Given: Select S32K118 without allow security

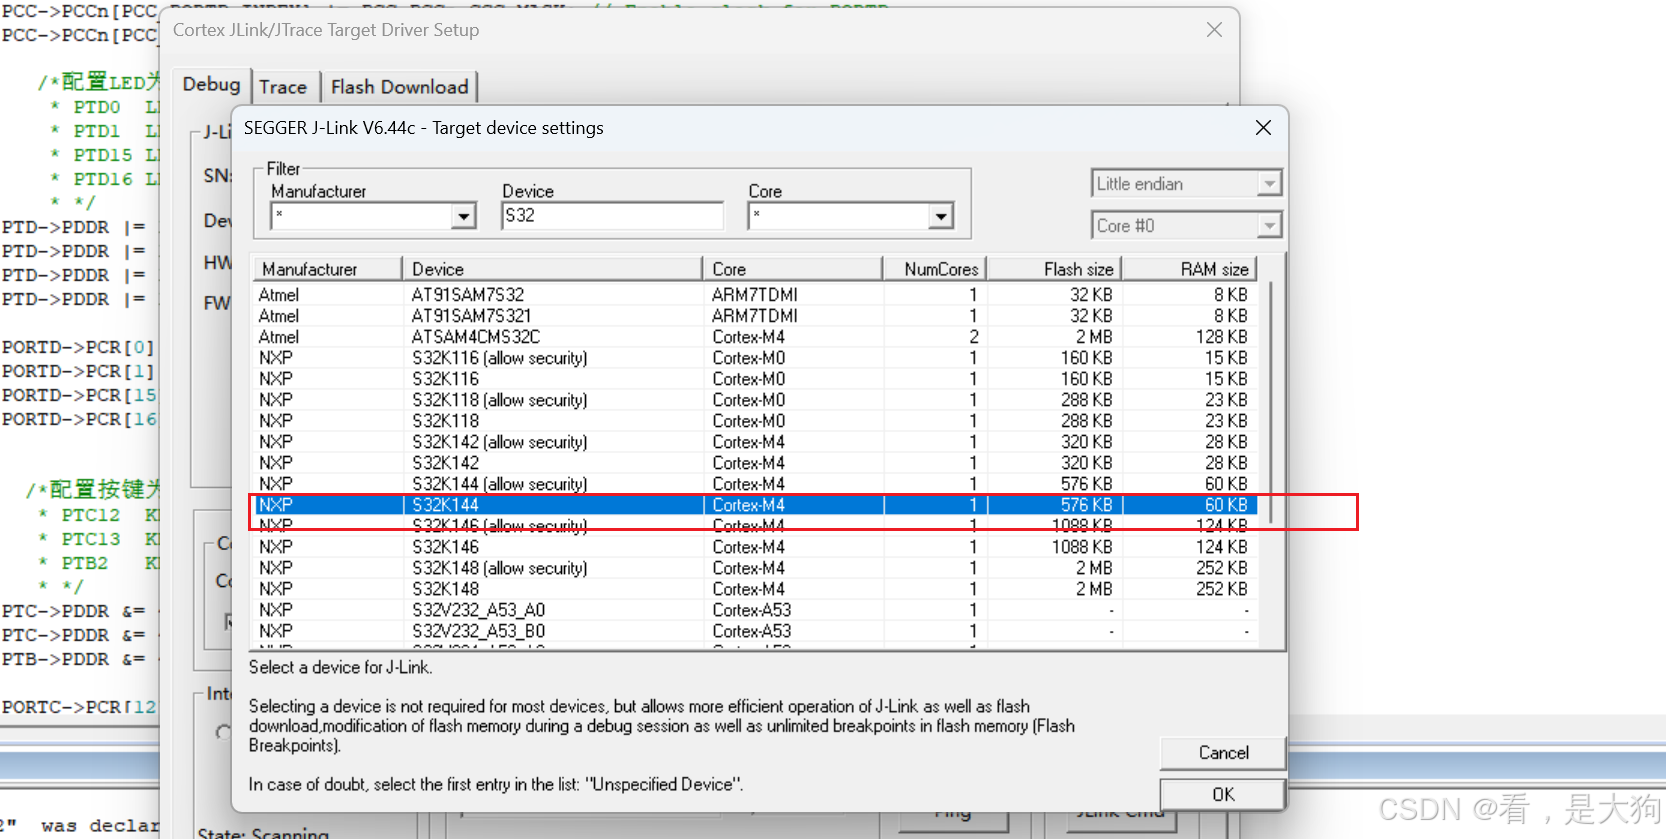Looking at the screenshot, I should click(x=754, y=421).
